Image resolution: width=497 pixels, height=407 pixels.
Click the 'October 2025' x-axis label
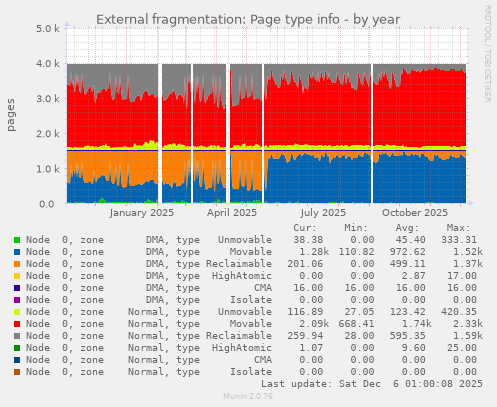pos(415,213)
